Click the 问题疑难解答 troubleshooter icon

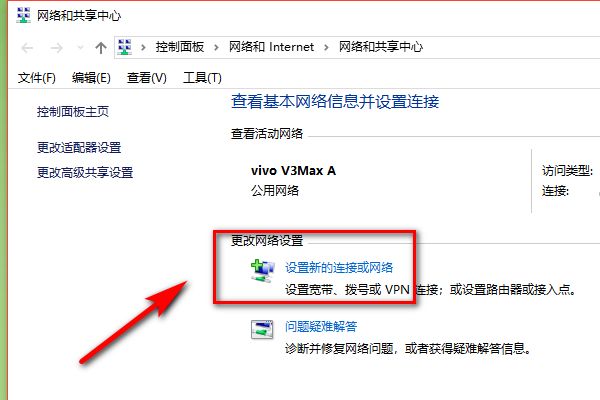262,330
